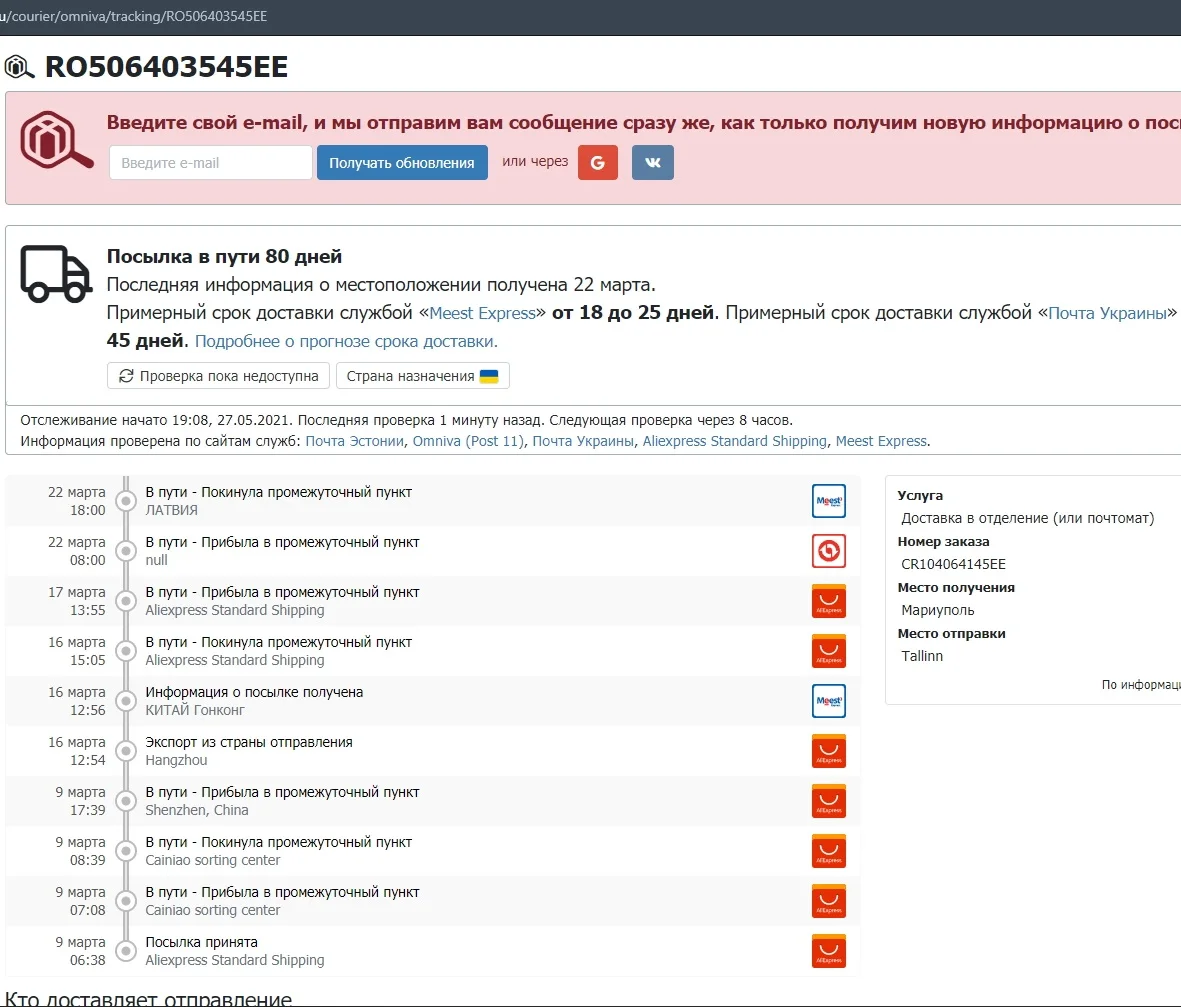The height and width of the screenshot is (1007, 1181).
Task: Click the large parcel magnifier icon in pink banner
Action: (x=56, y=140)
